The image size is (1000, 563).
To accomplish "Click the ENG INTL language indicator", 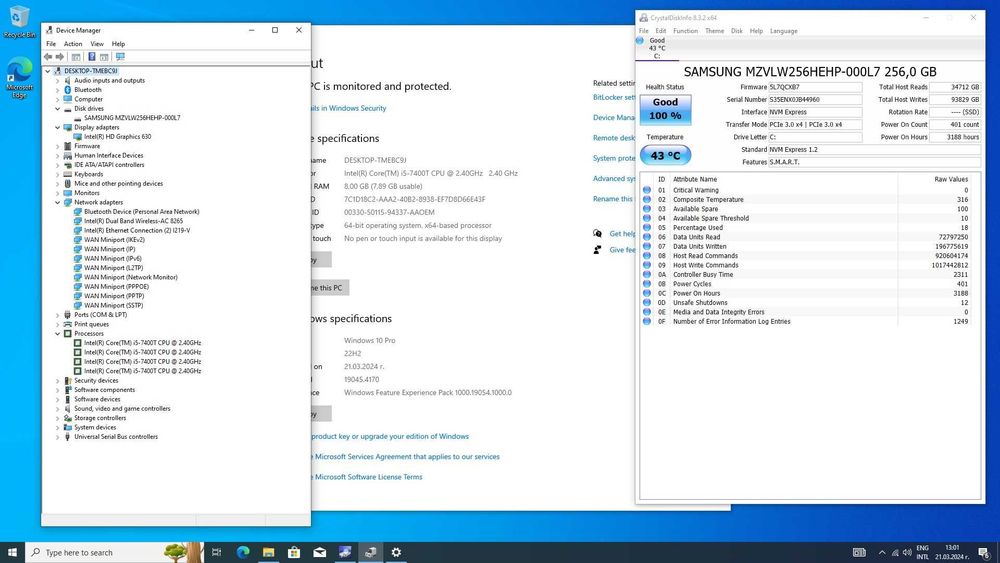I will [x=922, y=552].
